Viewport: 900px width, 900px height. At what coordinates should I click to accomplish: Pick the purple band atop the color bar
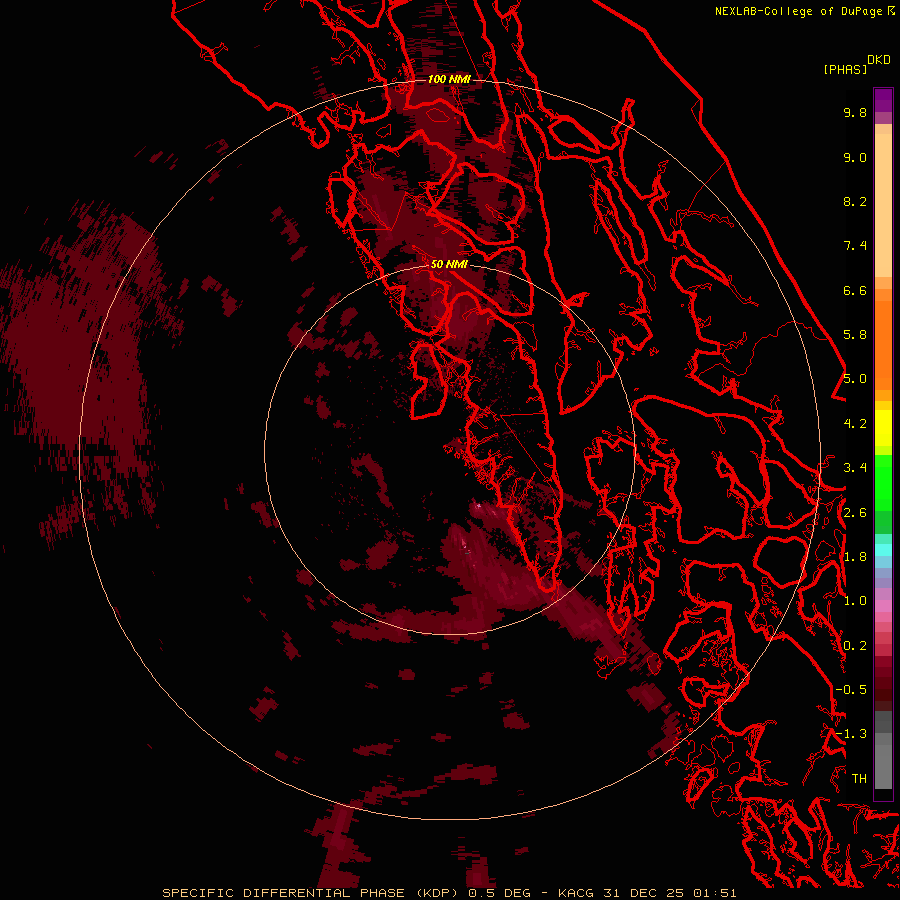pyautogui.click(x=883, y=100)
